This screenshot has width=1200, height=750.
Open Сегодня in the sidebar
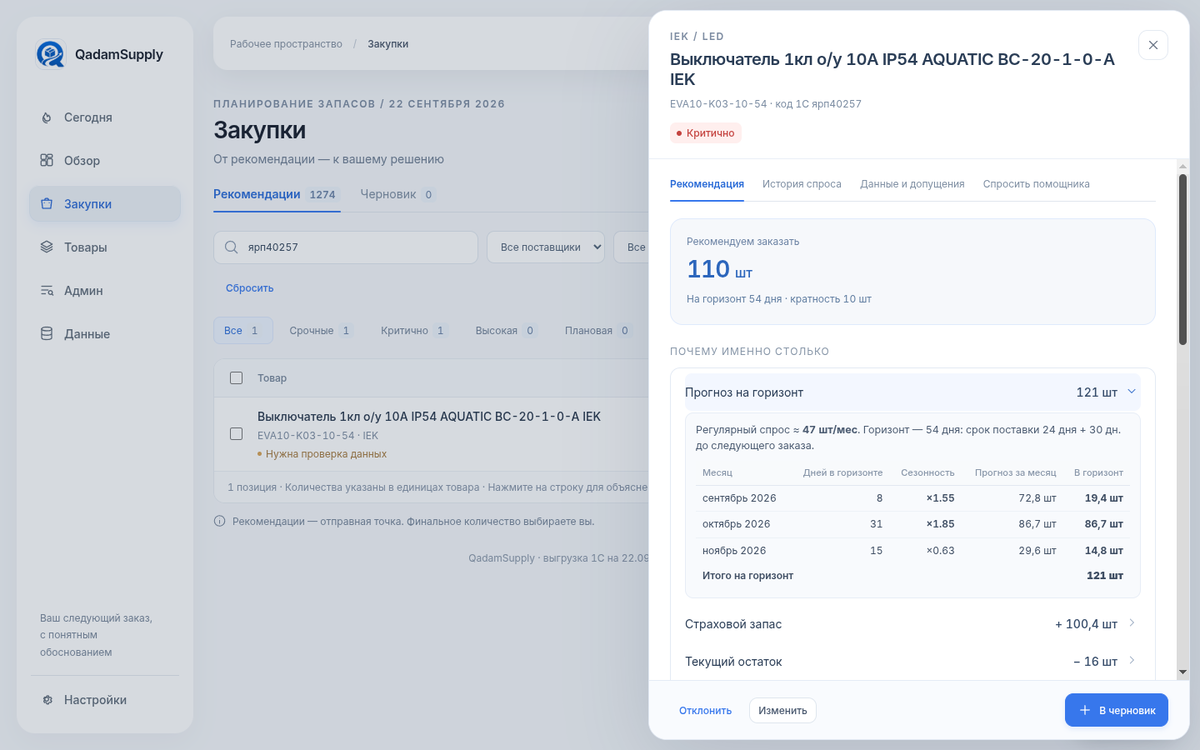[105, 117]
